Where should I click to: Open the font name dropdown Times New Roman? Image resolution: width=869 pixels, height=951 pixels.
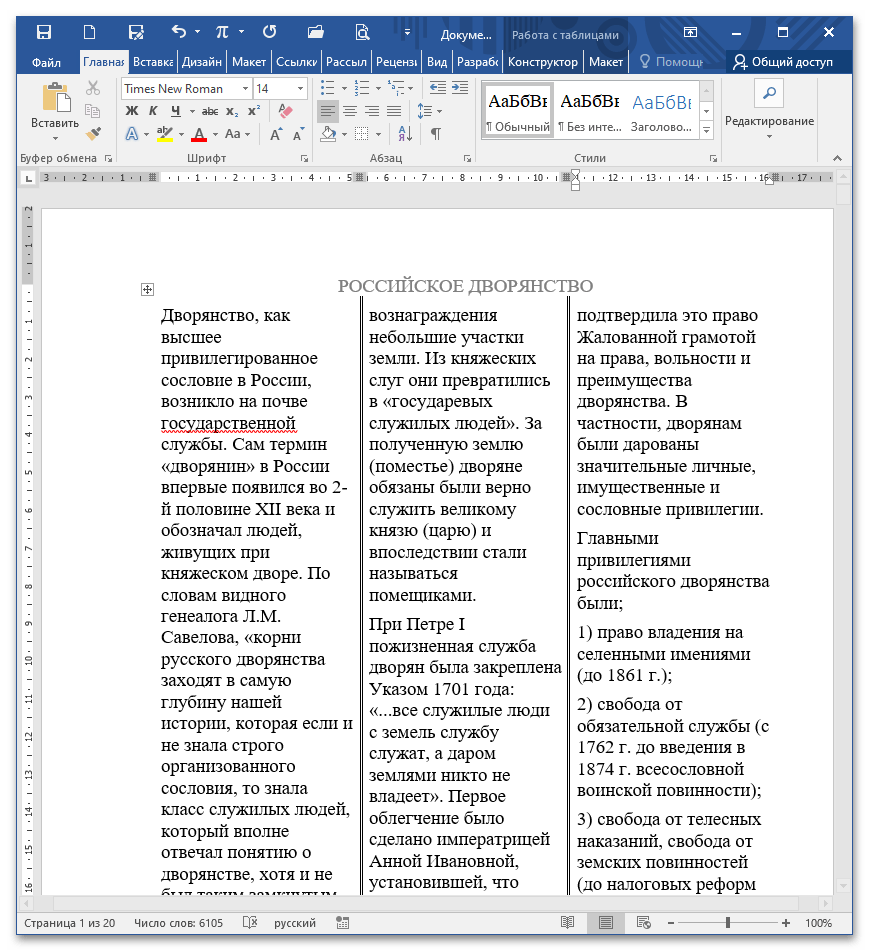pyautogui.click(x=245, y=89)
